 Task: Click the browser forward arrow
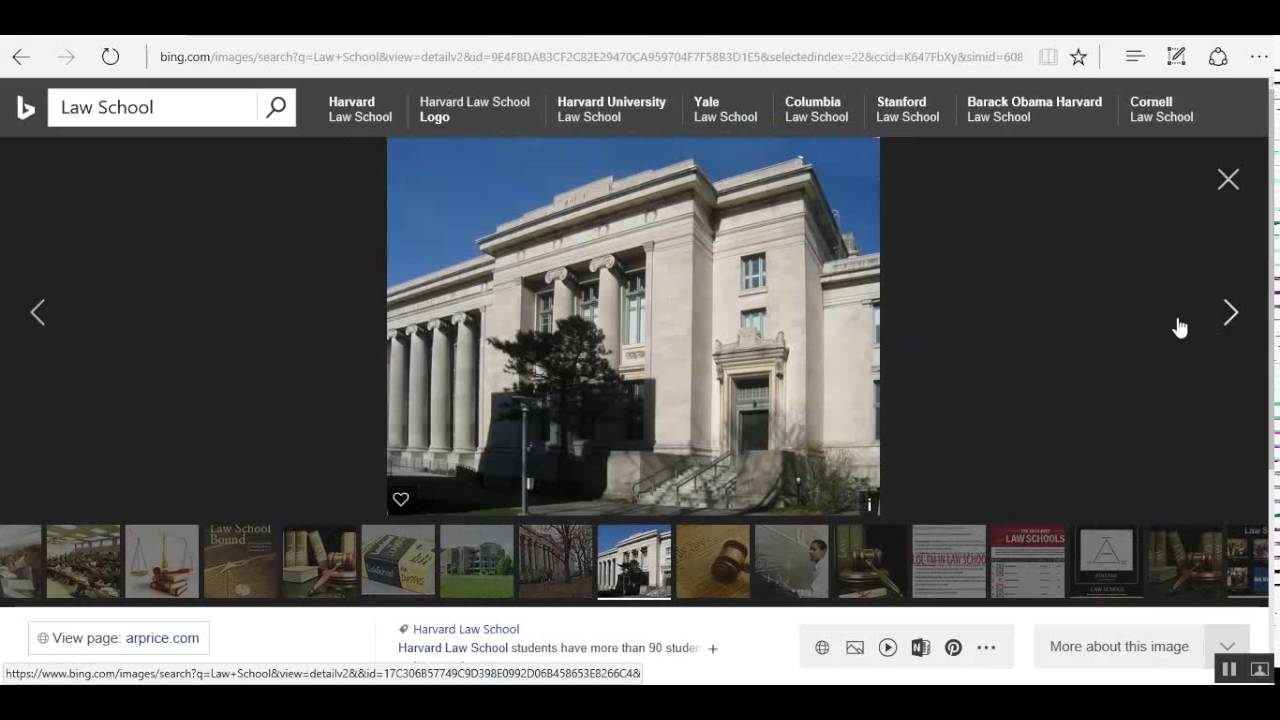click(x=66, y=57)
